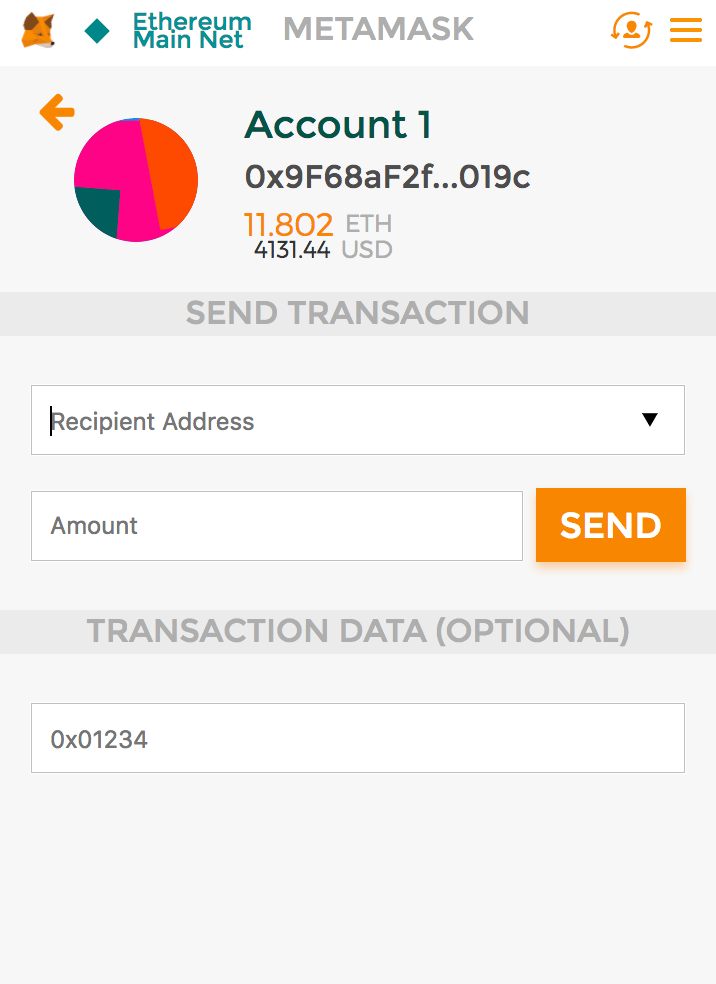Open the Ethereum Main Net network selector
Screen dimensions: 716x984
(191, 31)
